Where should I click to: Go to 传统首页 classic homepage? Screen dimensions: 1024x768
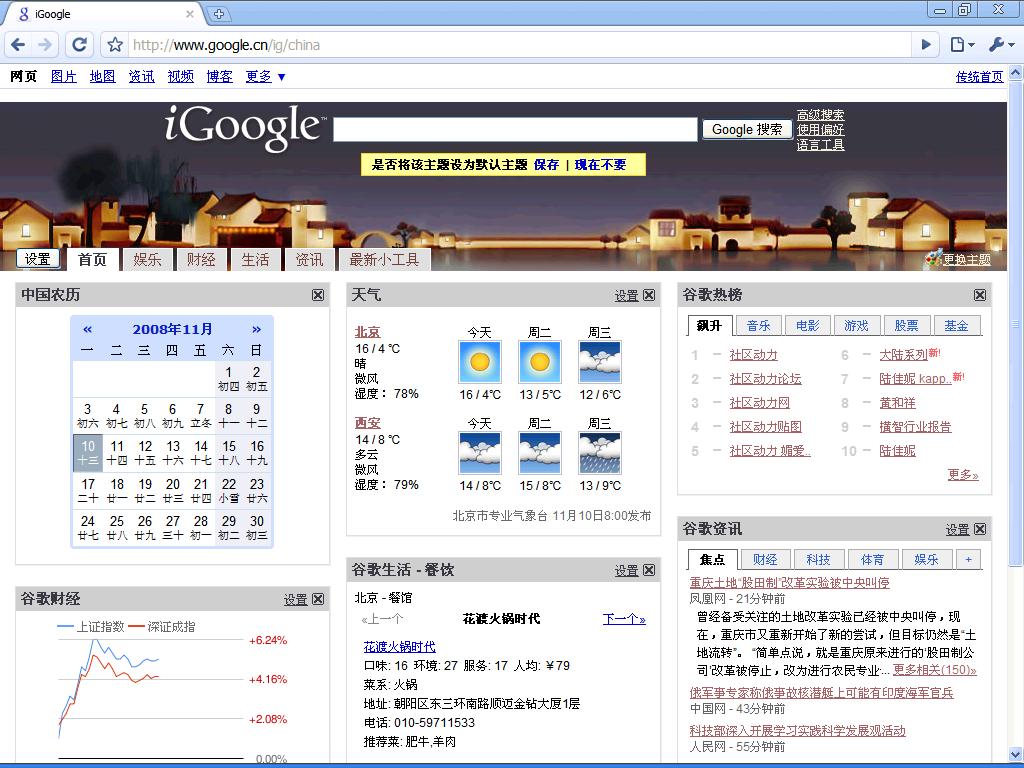pos(980,76)
